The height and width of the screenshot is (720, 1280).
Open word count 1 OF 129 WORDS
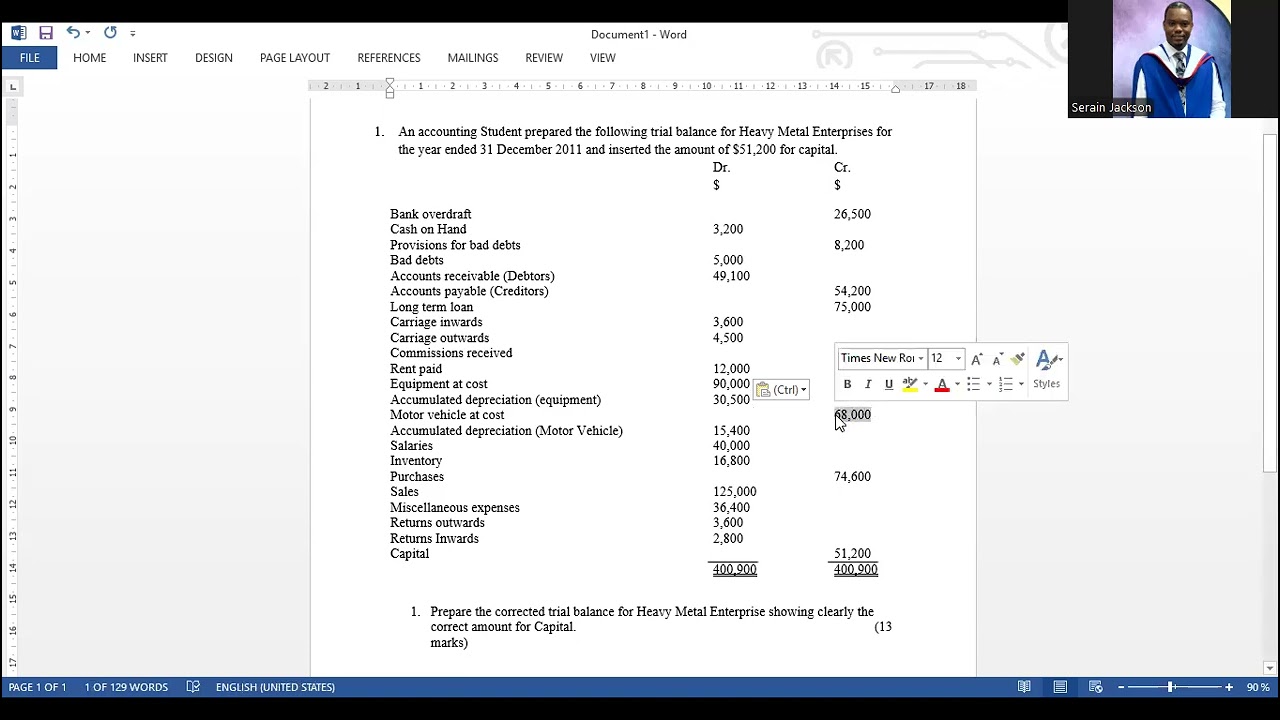pos(126,687)
